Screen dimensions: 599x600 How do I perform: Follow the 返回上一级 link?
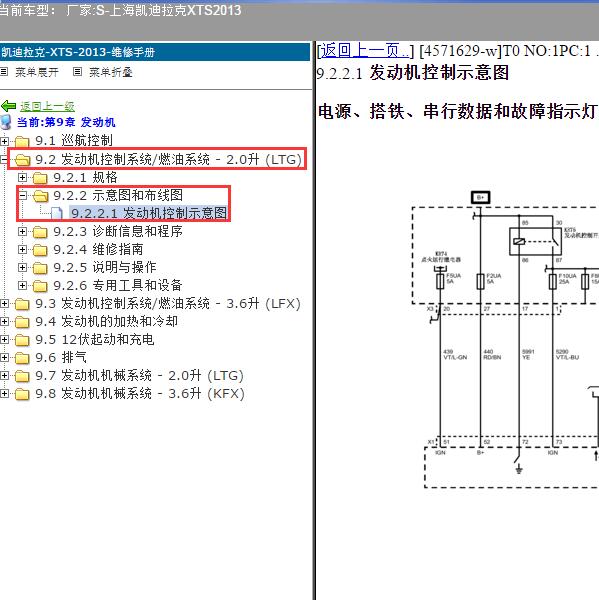pos(47,106)
